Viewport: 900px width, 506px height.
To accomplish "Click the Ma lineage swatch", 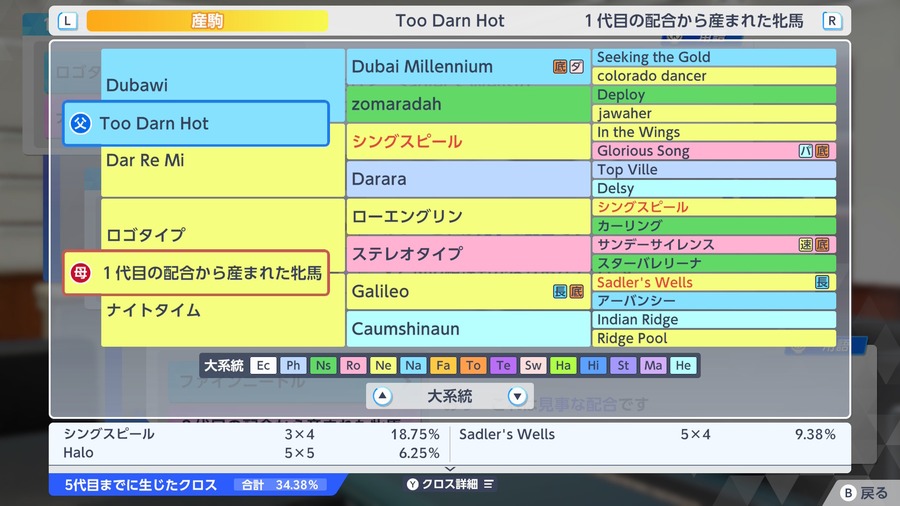I will tap(653, 365).
